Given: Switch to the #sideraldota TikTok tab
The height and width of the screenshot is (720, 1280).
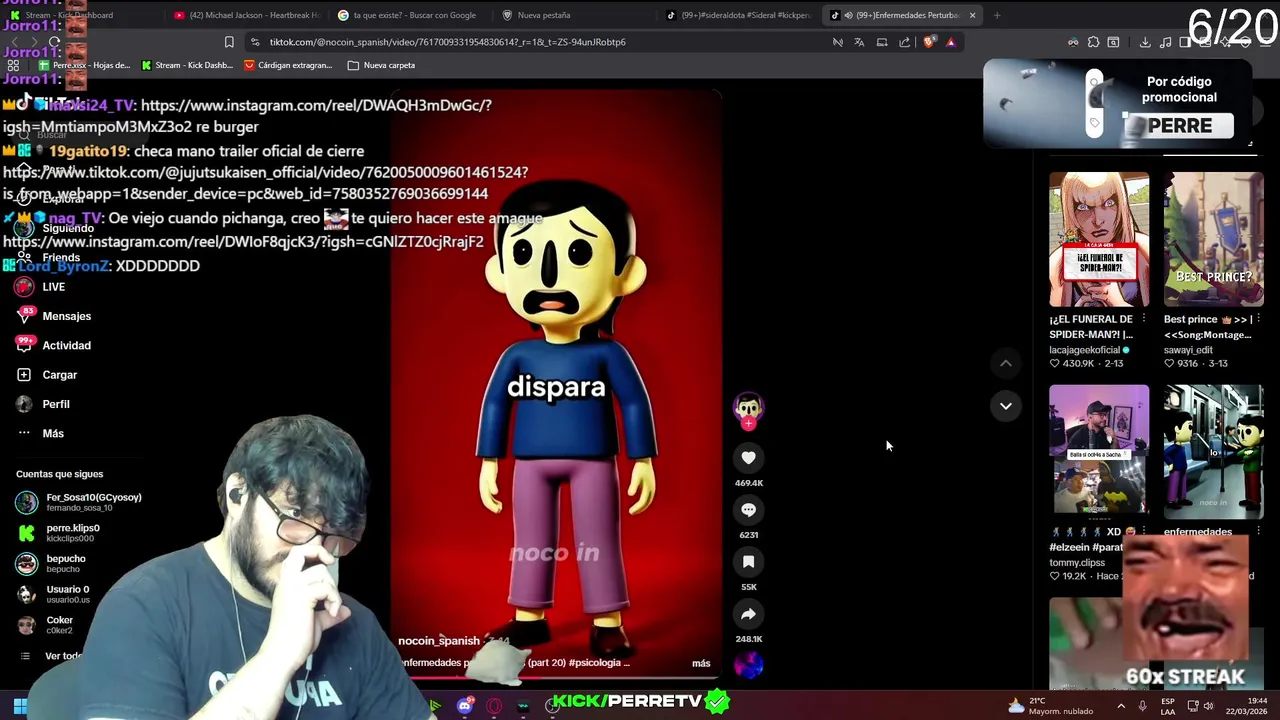Looking at the screenshot, I should 740,15.
